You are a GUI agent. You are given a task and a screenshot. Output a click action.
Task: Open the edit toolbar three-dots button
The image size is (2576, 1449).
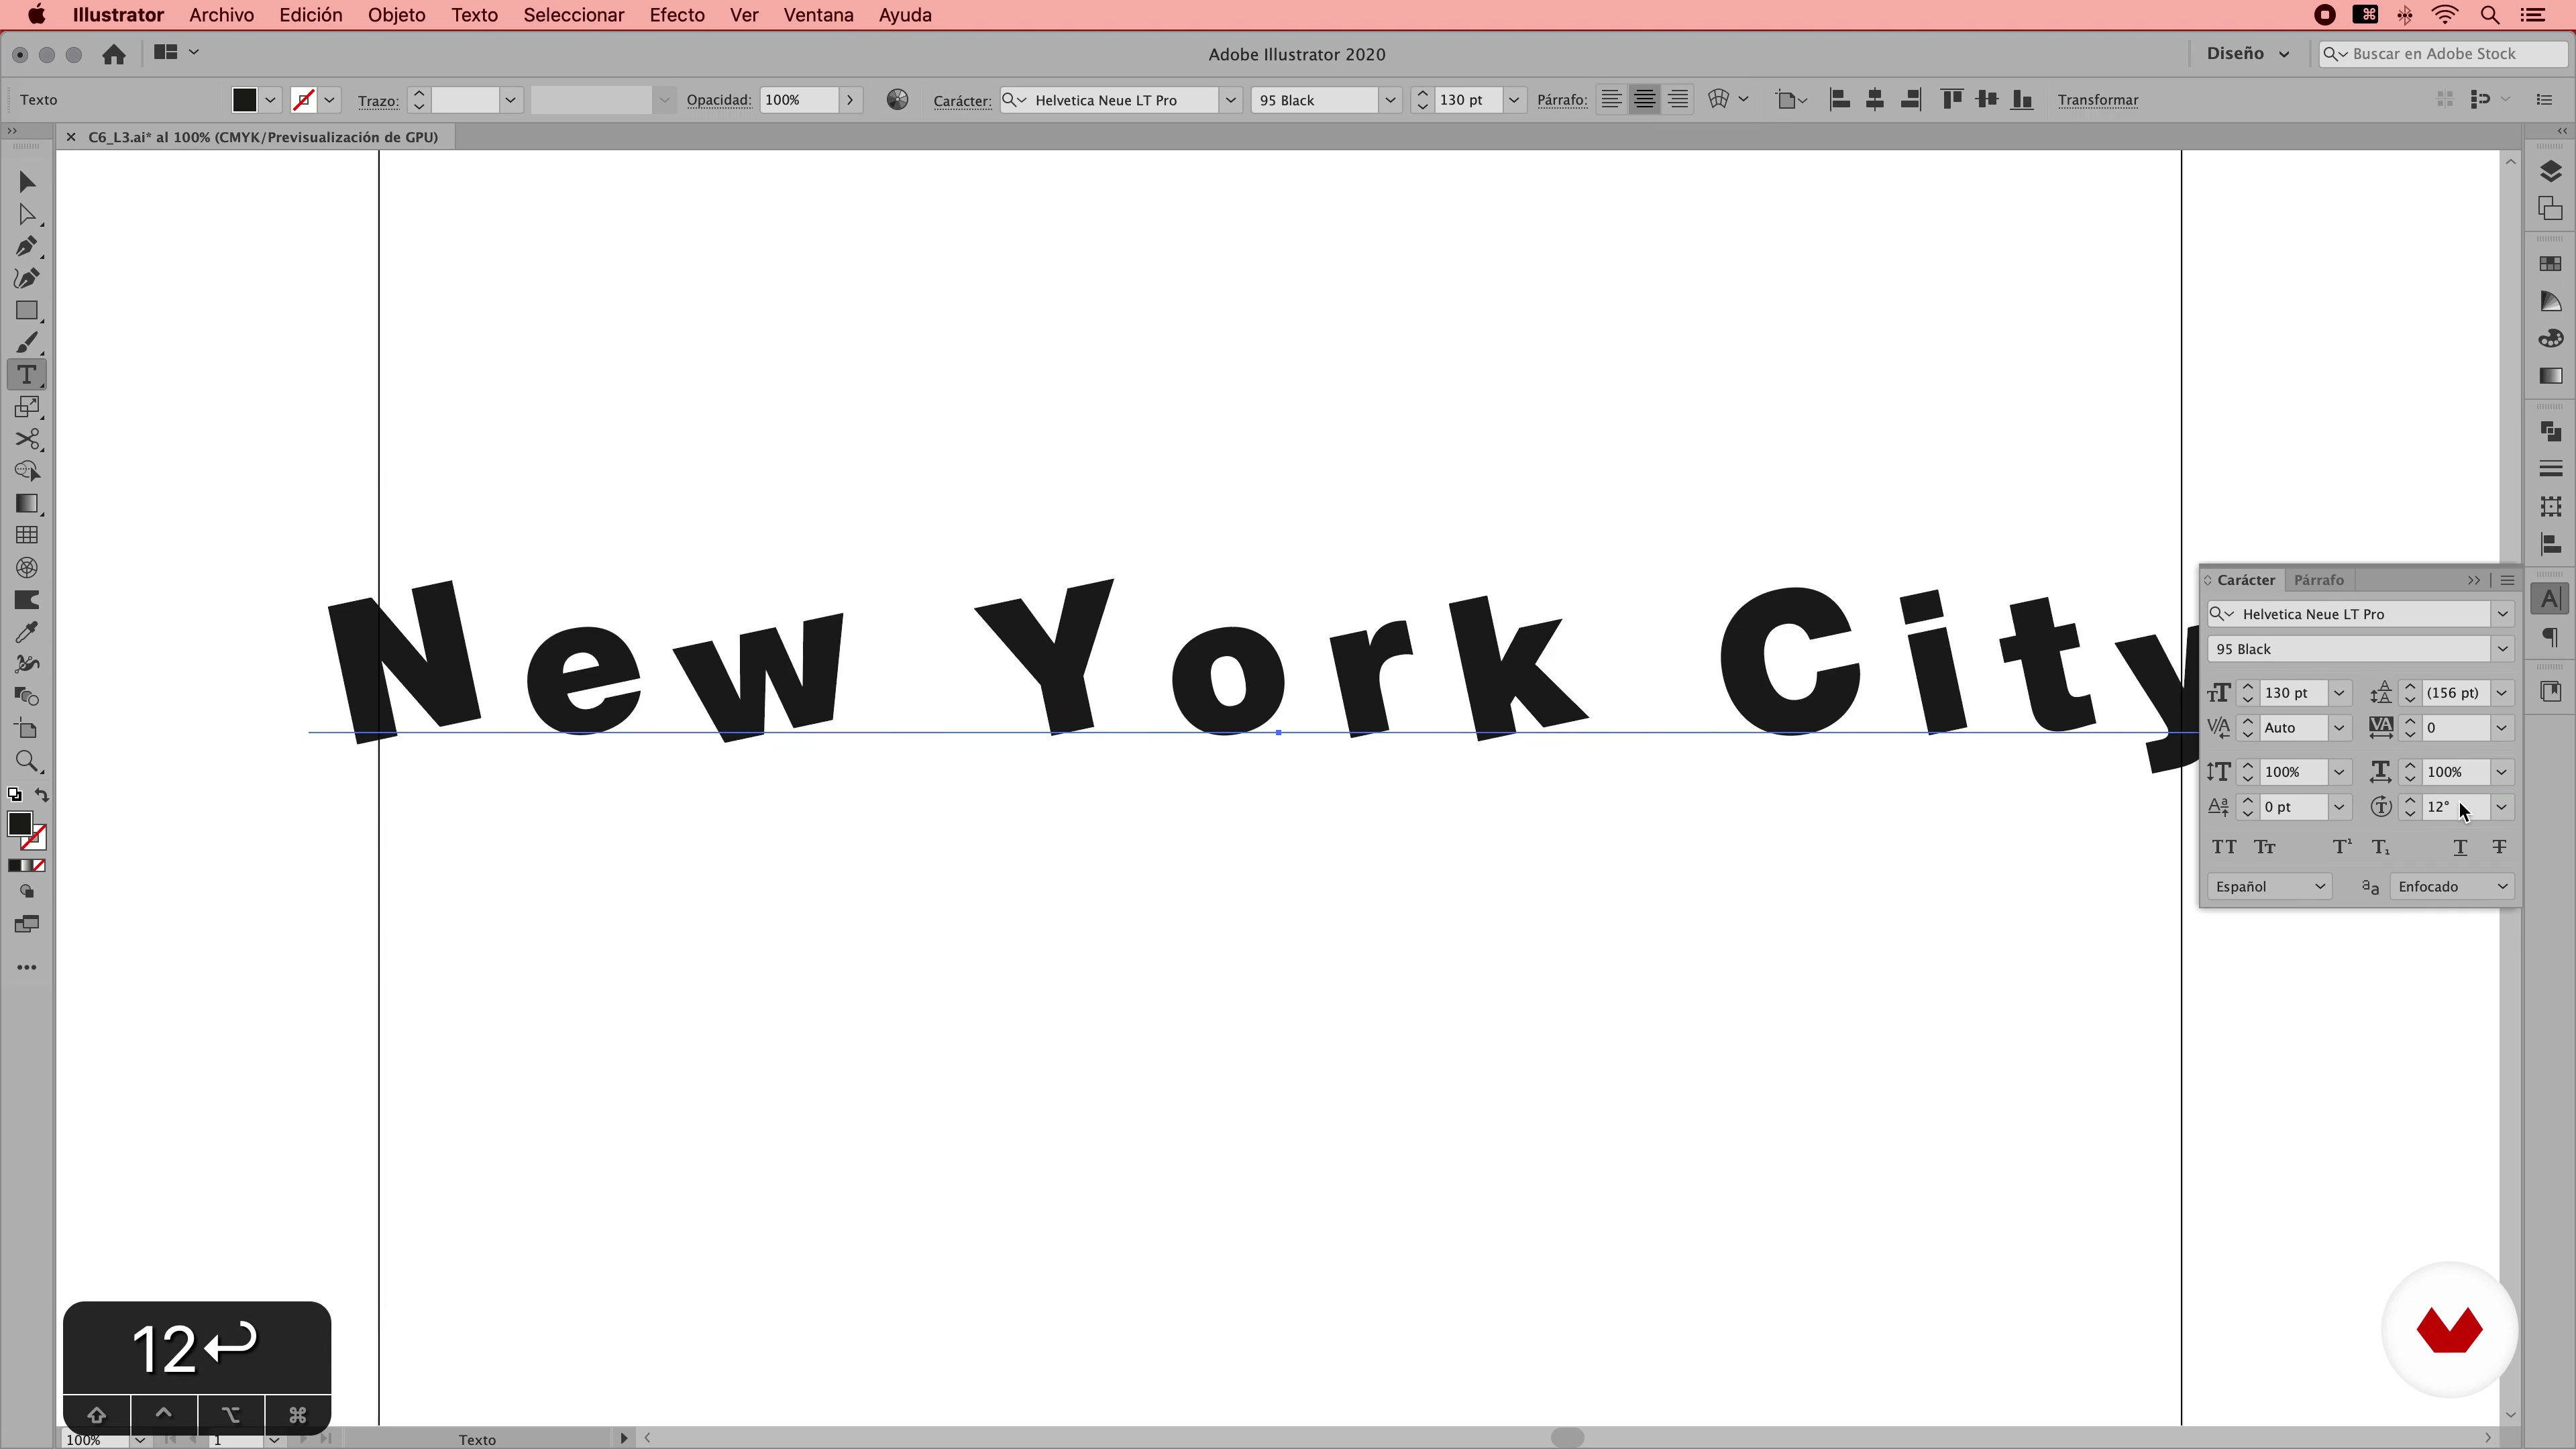click(x=27, y=967)
